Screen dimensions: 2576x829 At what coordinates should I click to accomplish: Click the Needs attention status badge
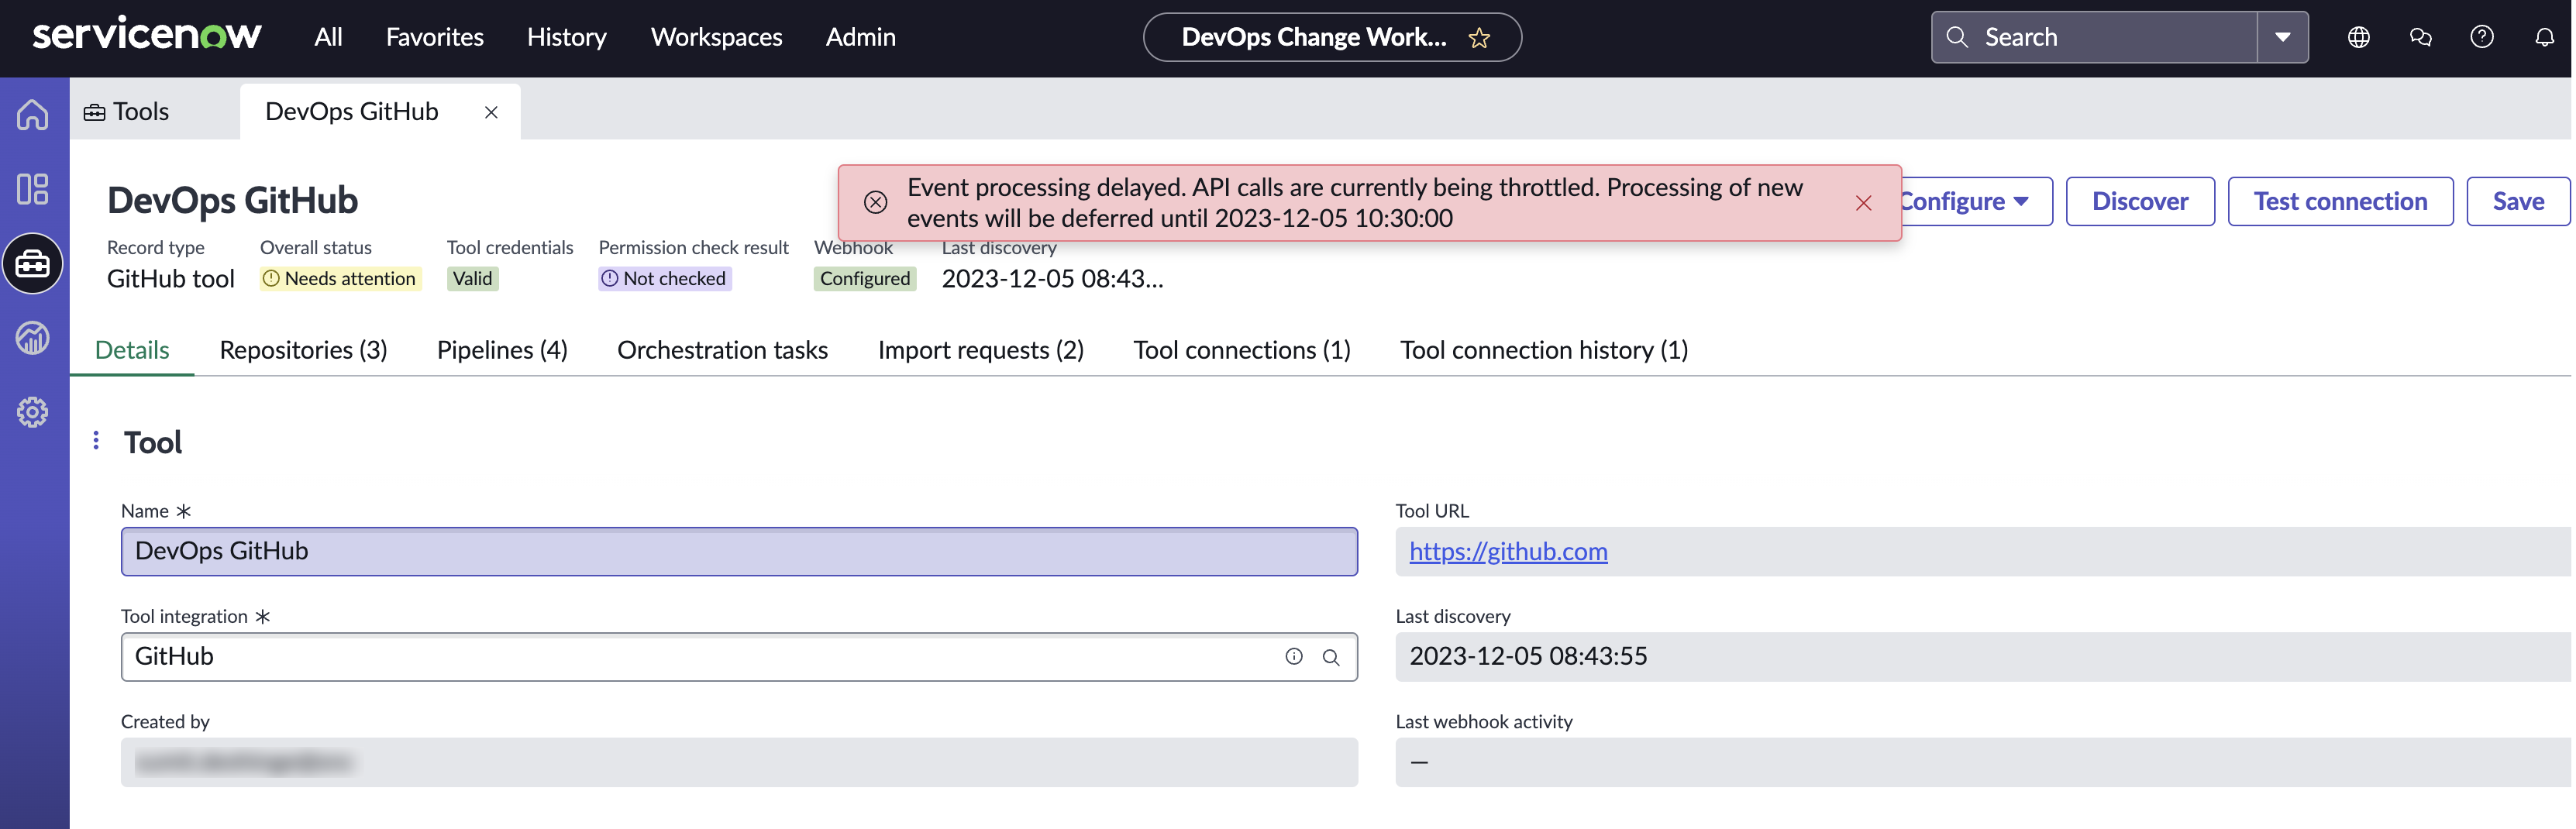pyautogui.click(x=340, y=279)
